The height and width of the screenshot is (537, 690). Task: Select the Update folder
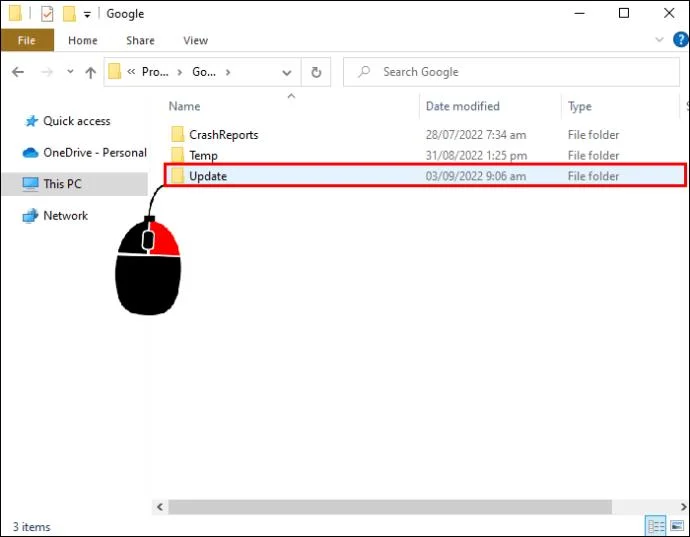point(425,176)
